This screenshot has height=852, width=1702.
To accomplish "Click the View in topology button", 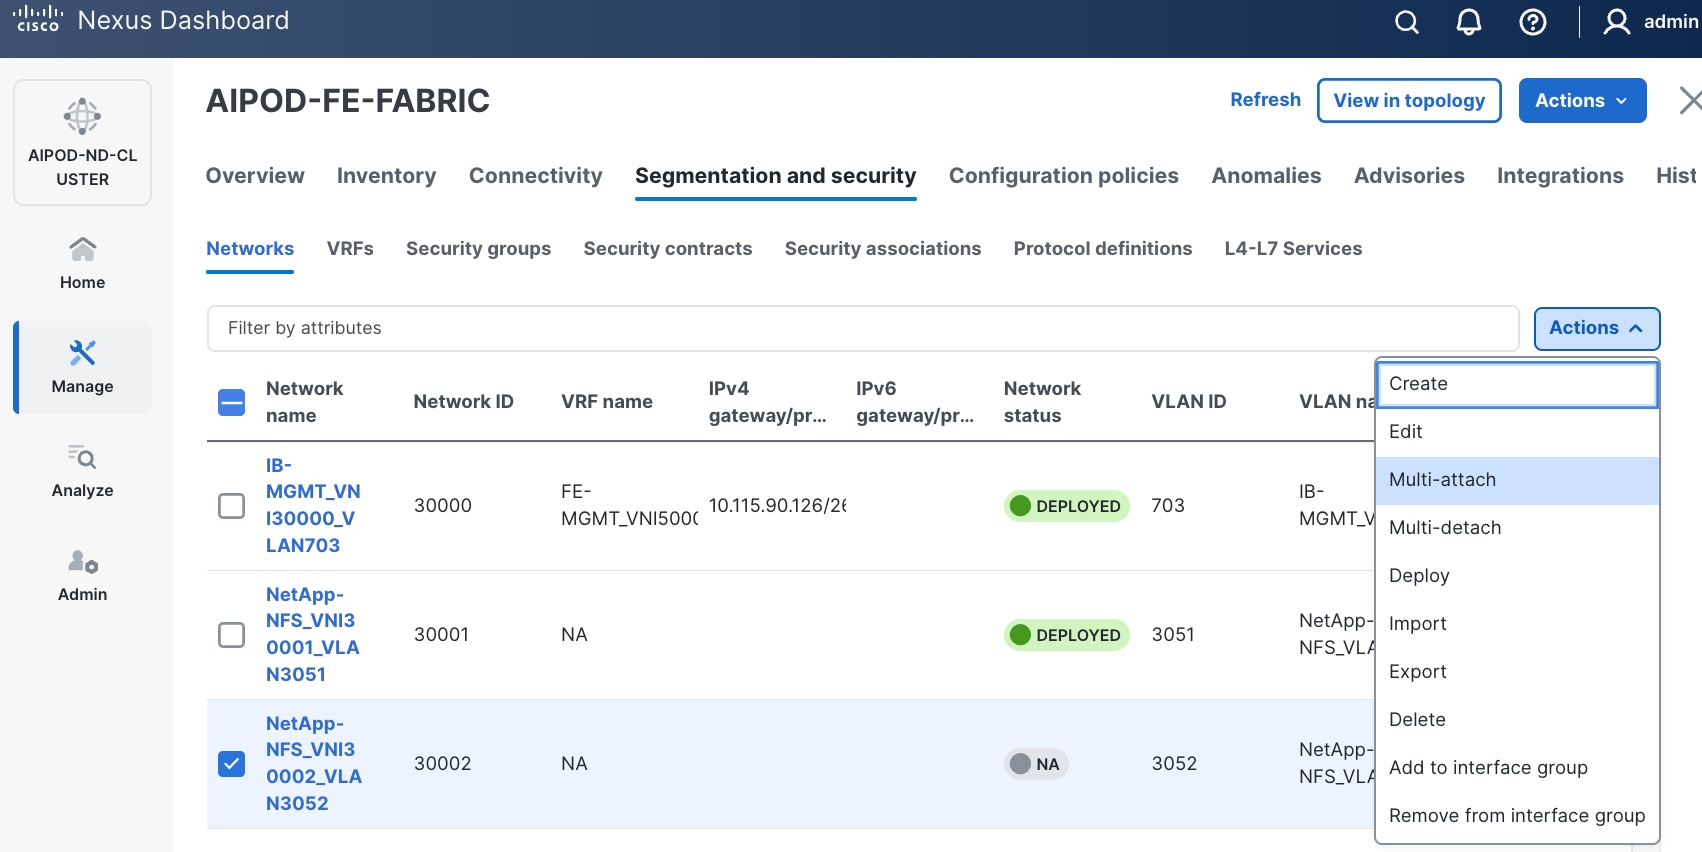I will tap(1408, 101).
